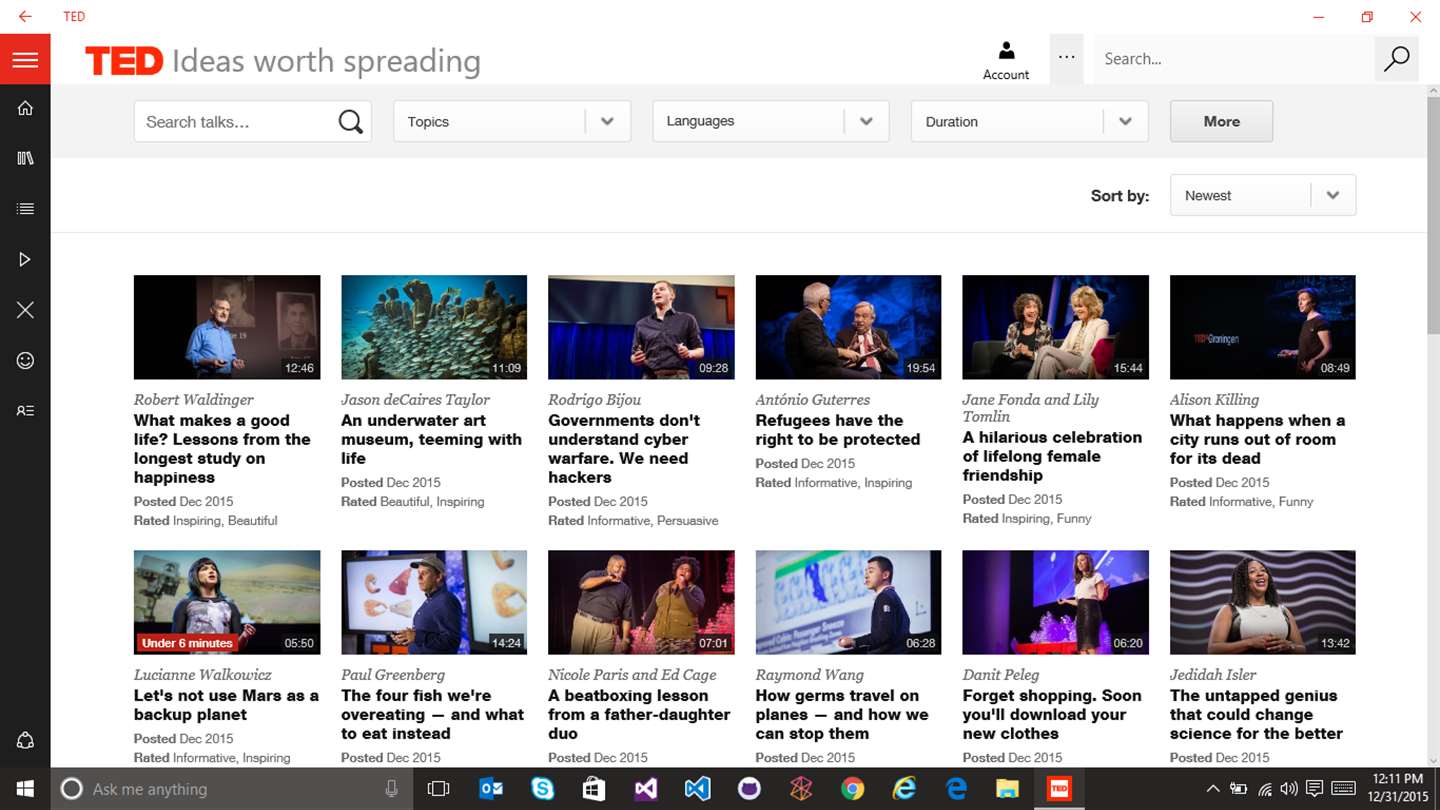1440x810 pixels.
Task: Click the play icon in the sidebar
Action: tap(25, 260)
